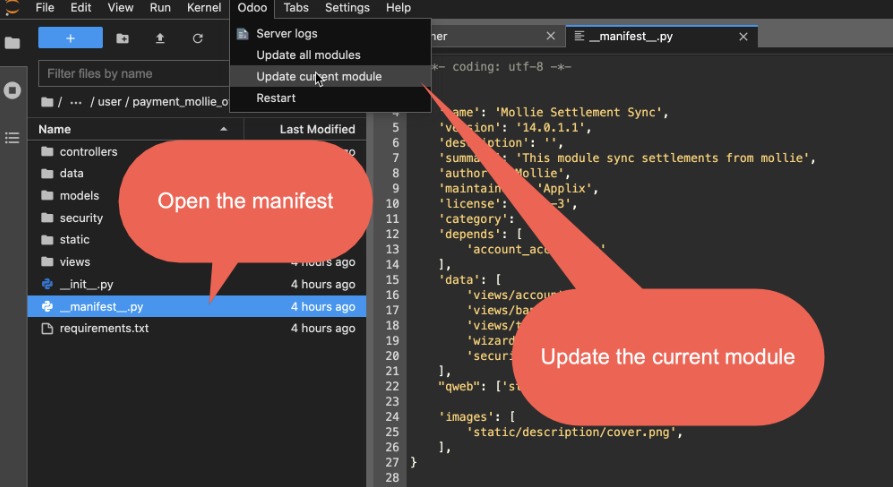Click the Upload Files toolbar icon

tap(160, 38)
